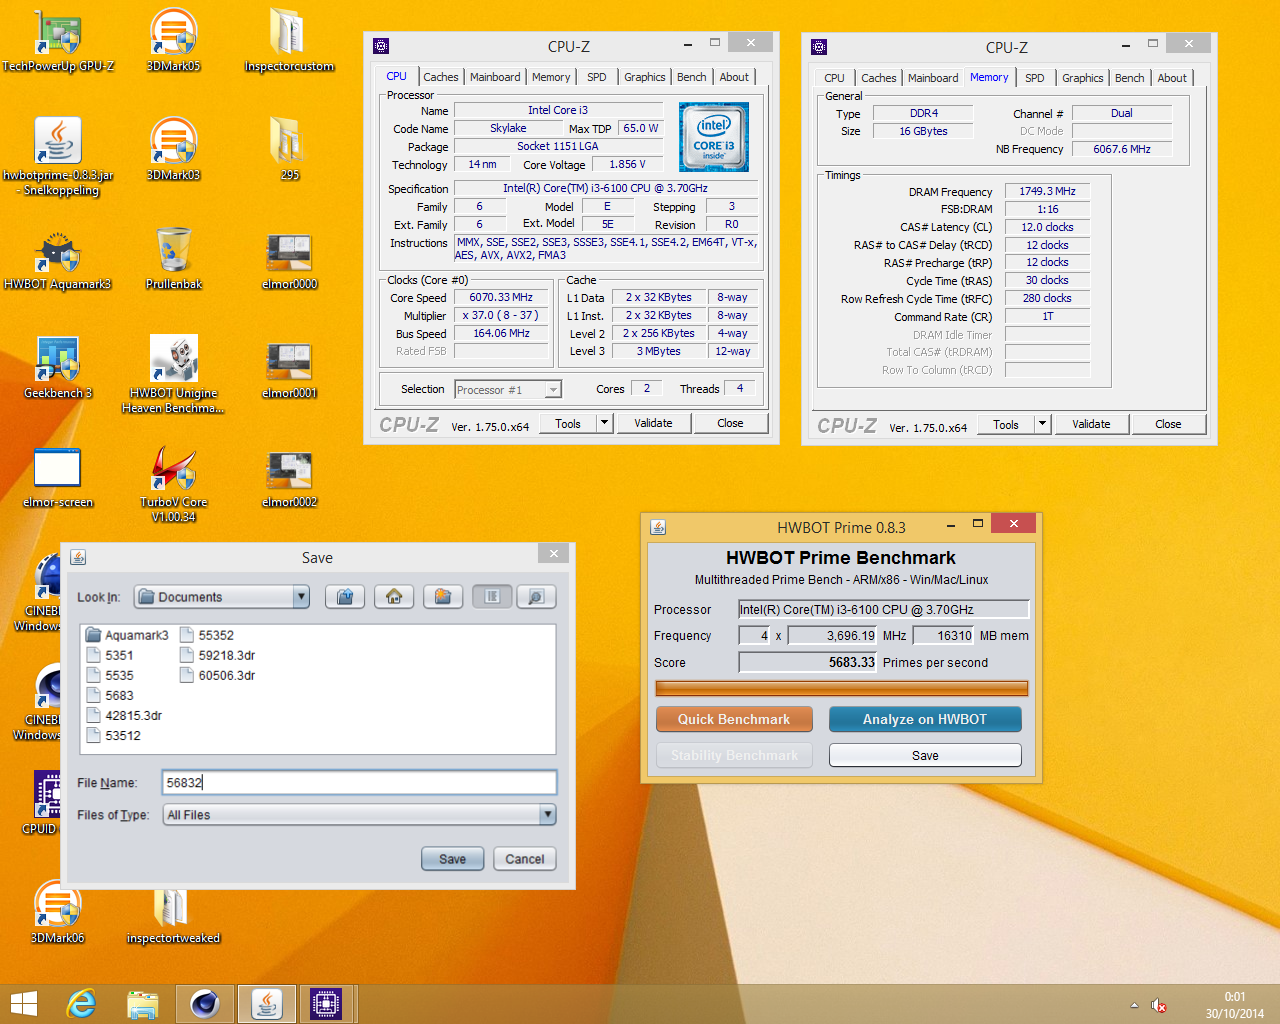
Task: Switch to HWBOT Prime Java taskbar item
Action: click(x=267, y=1004)
